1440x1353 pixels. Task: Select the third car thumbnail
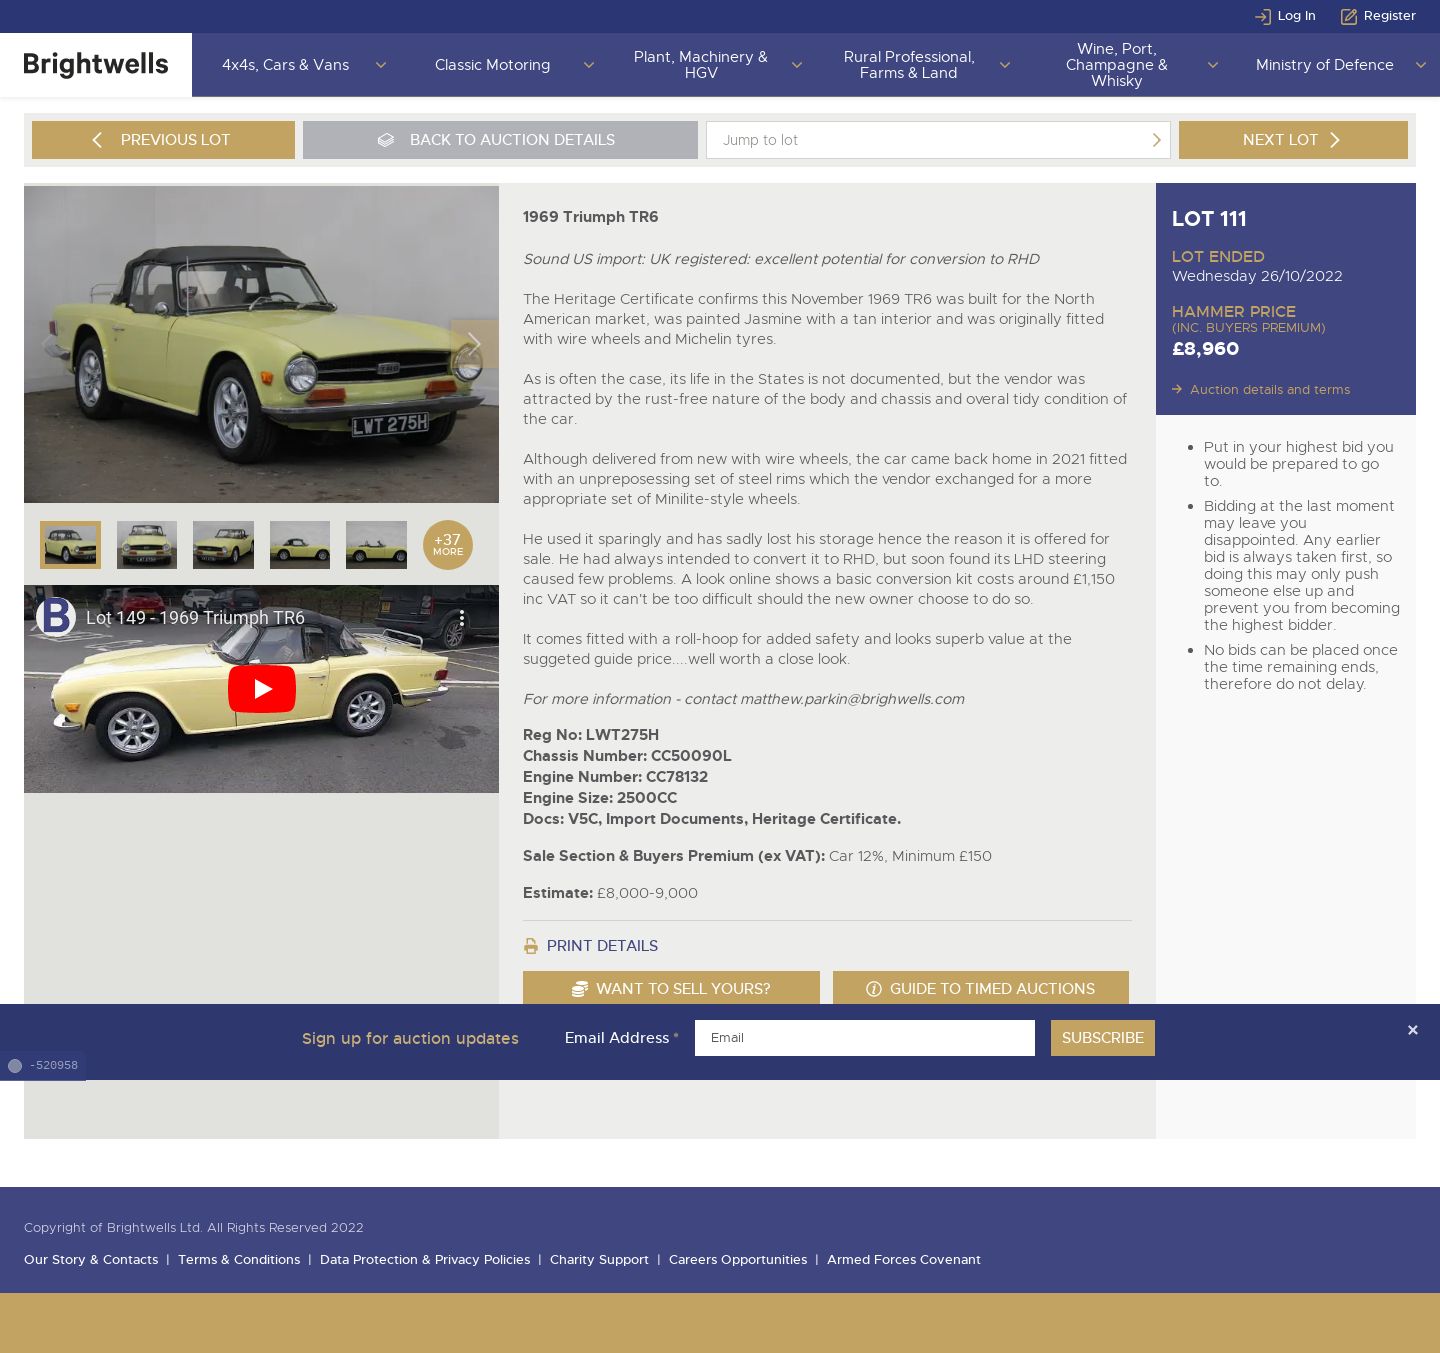(x=223, y=545)
